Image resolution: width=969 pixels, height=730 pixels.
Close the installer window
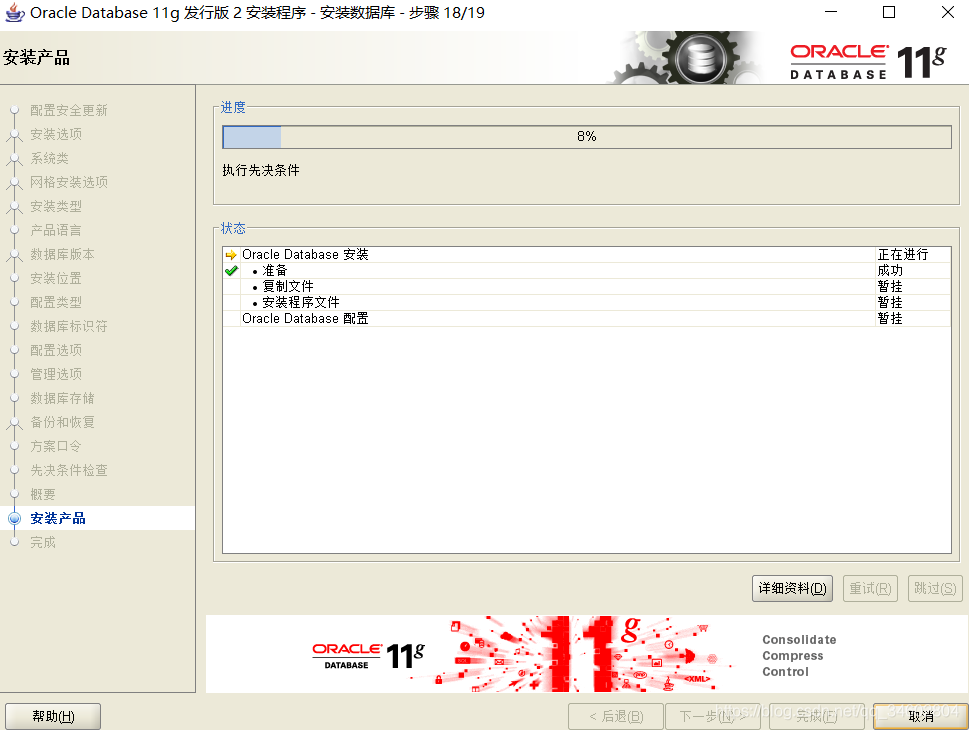[947, 12]
